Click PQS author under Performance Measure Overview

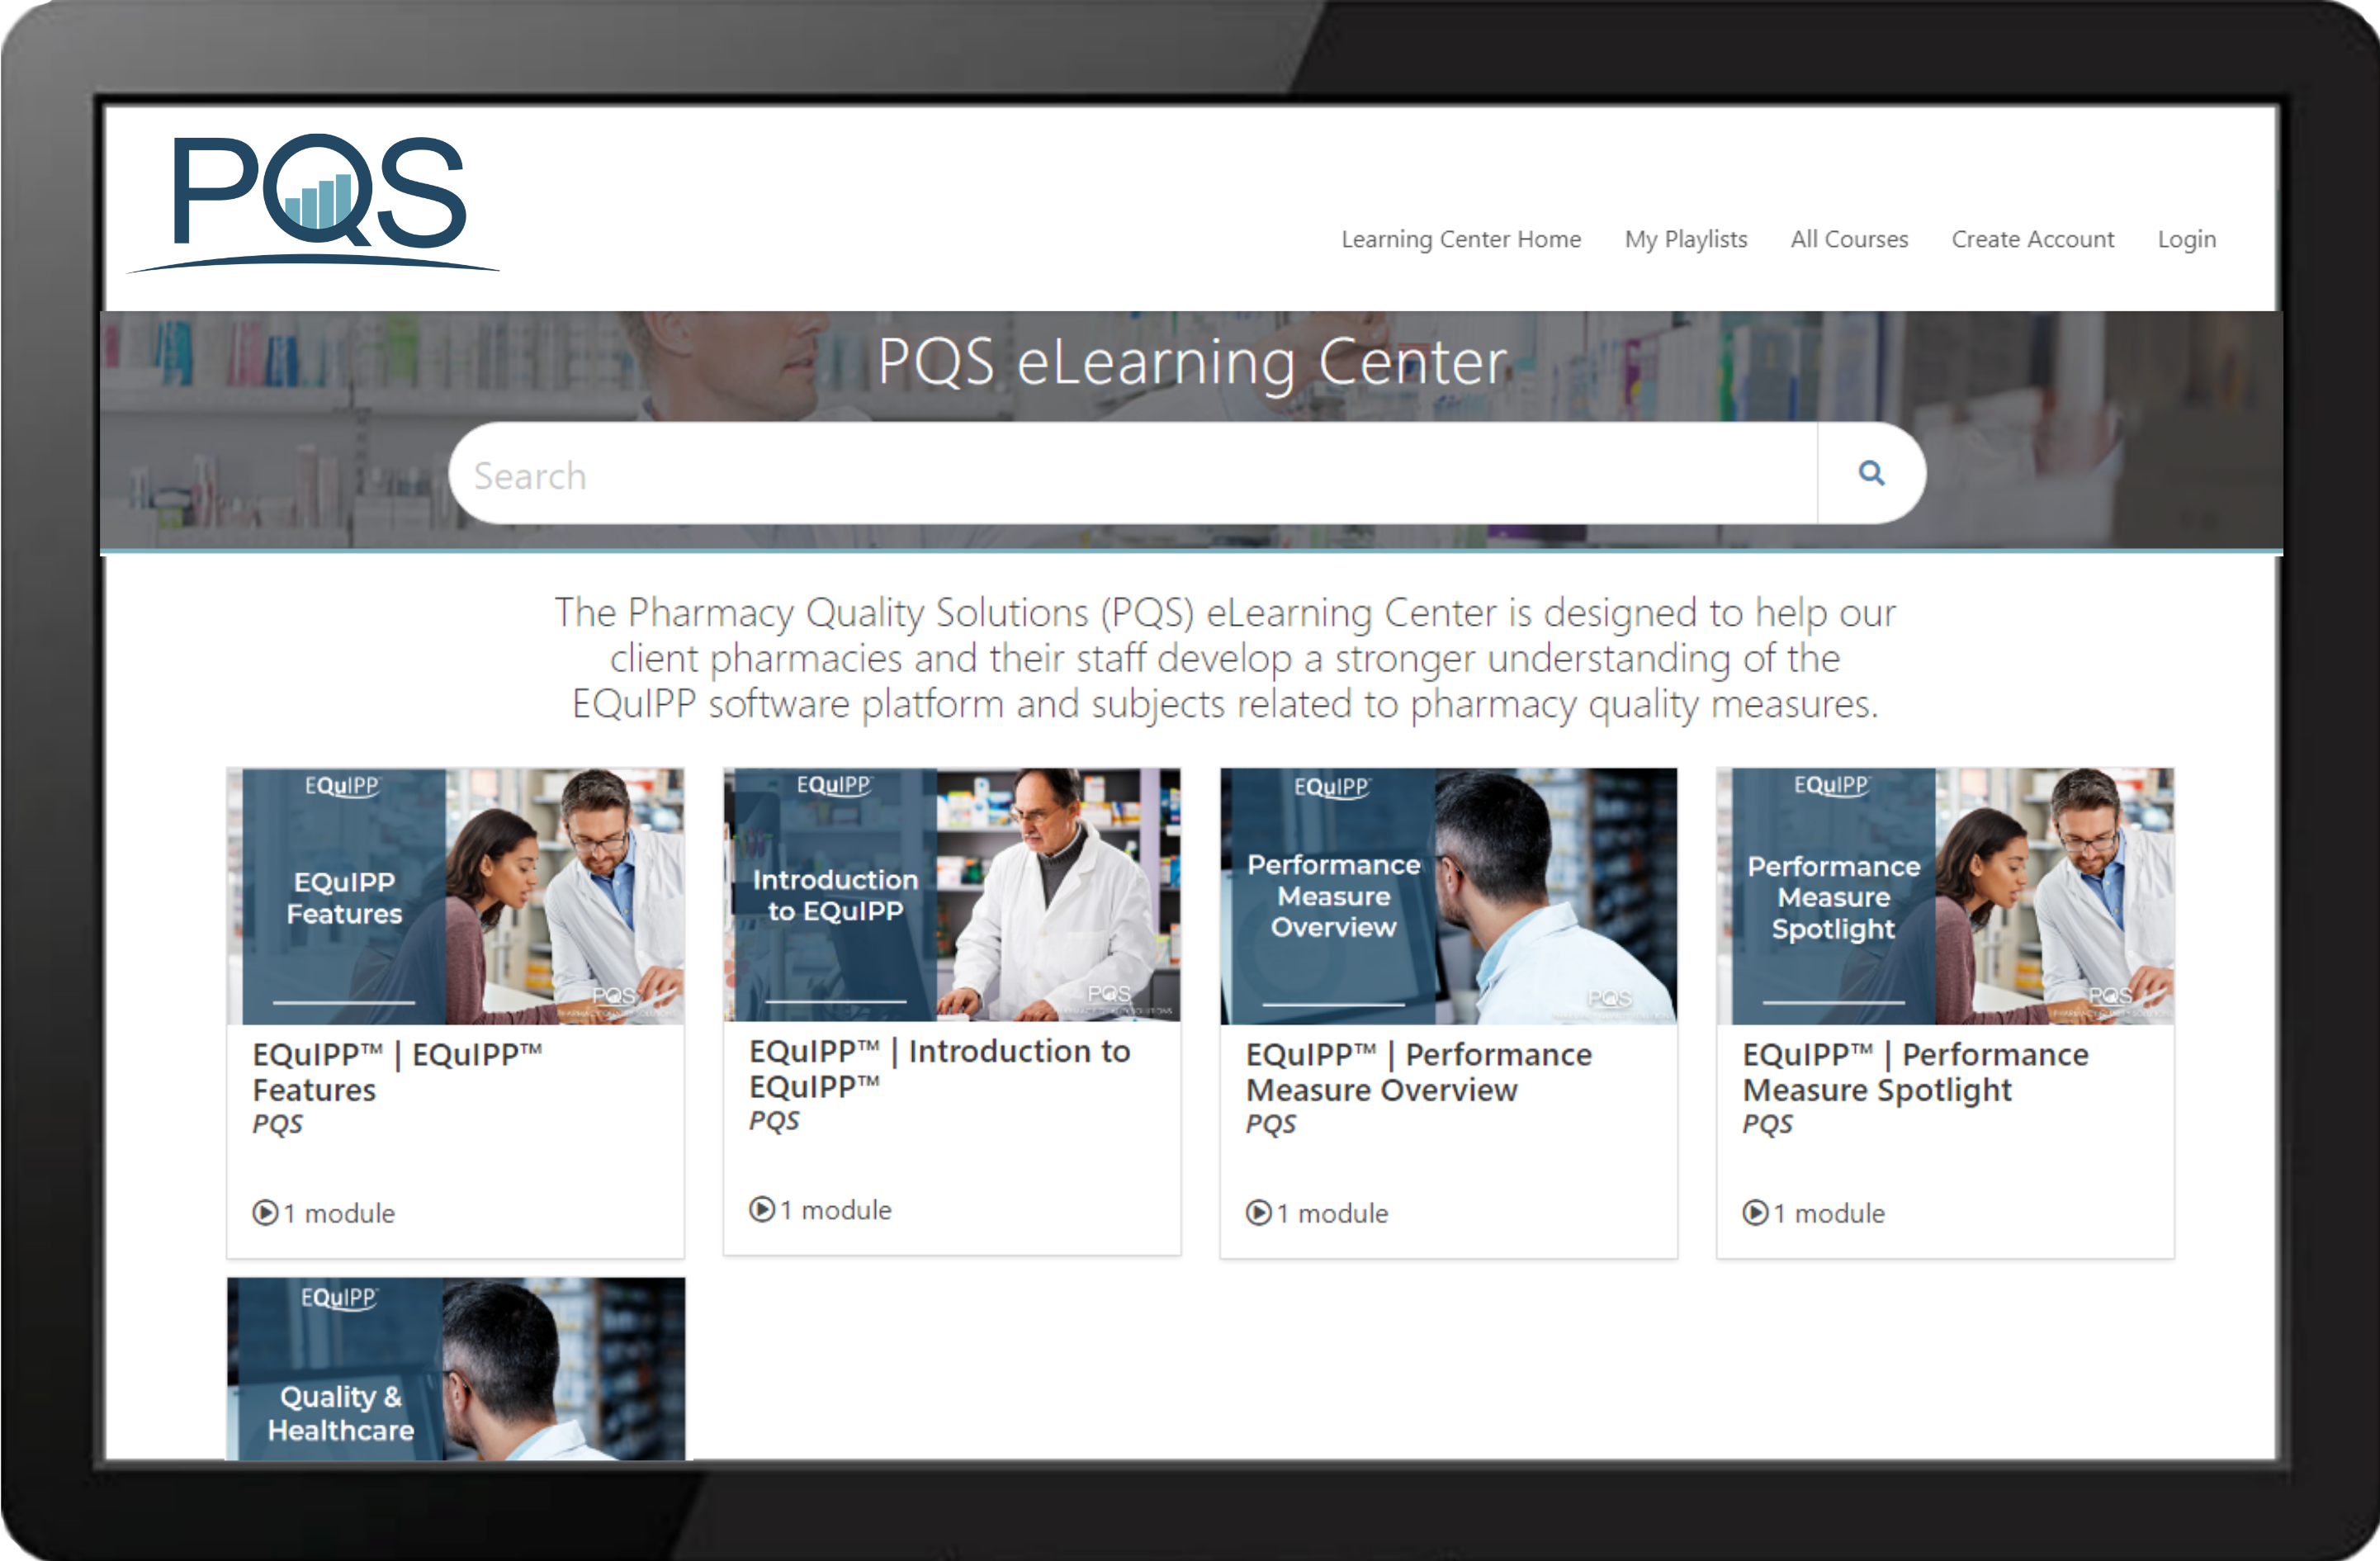(x=1271, y=1125)
